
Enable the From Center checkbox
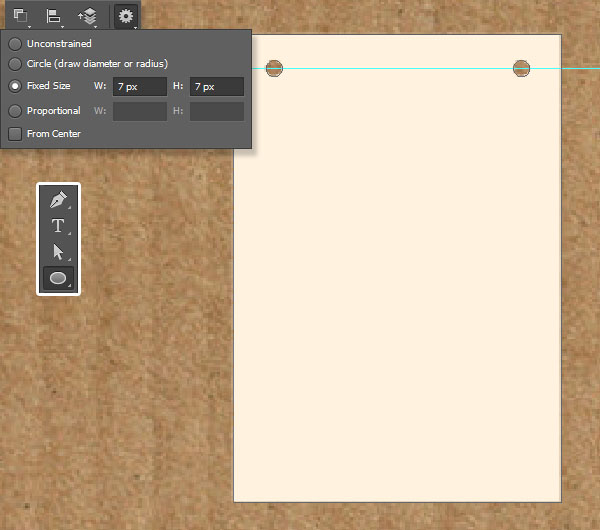pyautogui.click(x=15, y=133)
